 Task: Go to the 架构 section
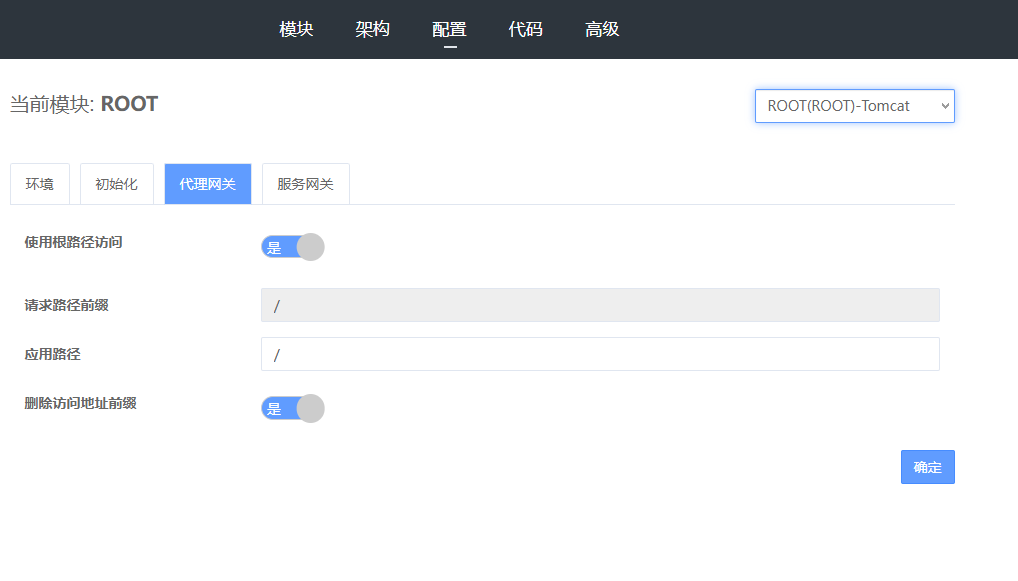coord(372,29)
